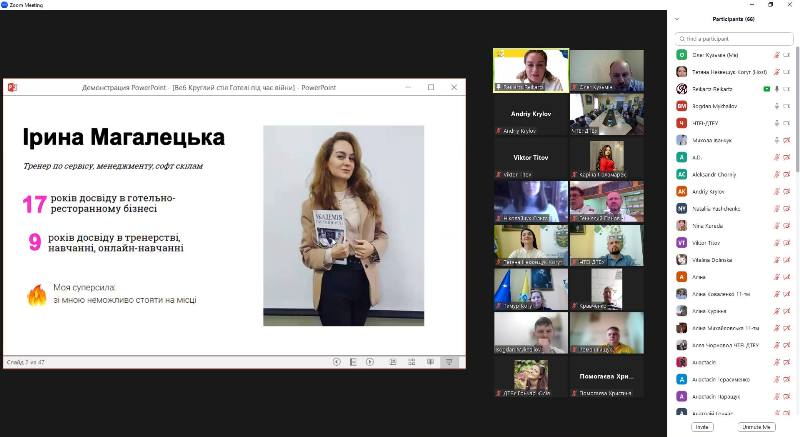Screen dimensions: 800x437
Task: Click muted mic icon on Andriy Krylov row
Action: pyautogui.click(x=777, y=192)
